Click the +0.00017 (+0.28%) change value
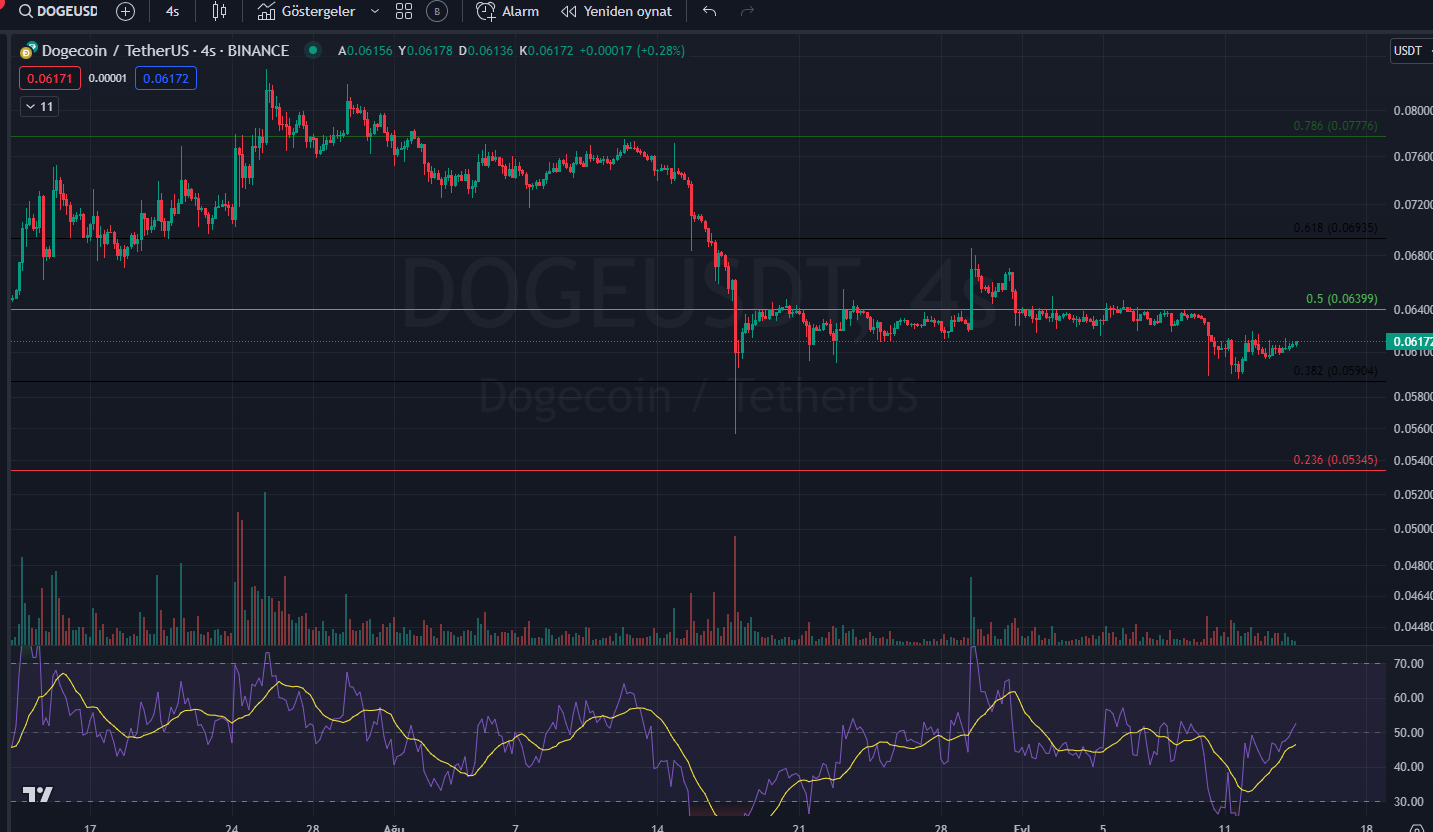This screenshot has width=1433, height=832. click(x=631, y=50)
